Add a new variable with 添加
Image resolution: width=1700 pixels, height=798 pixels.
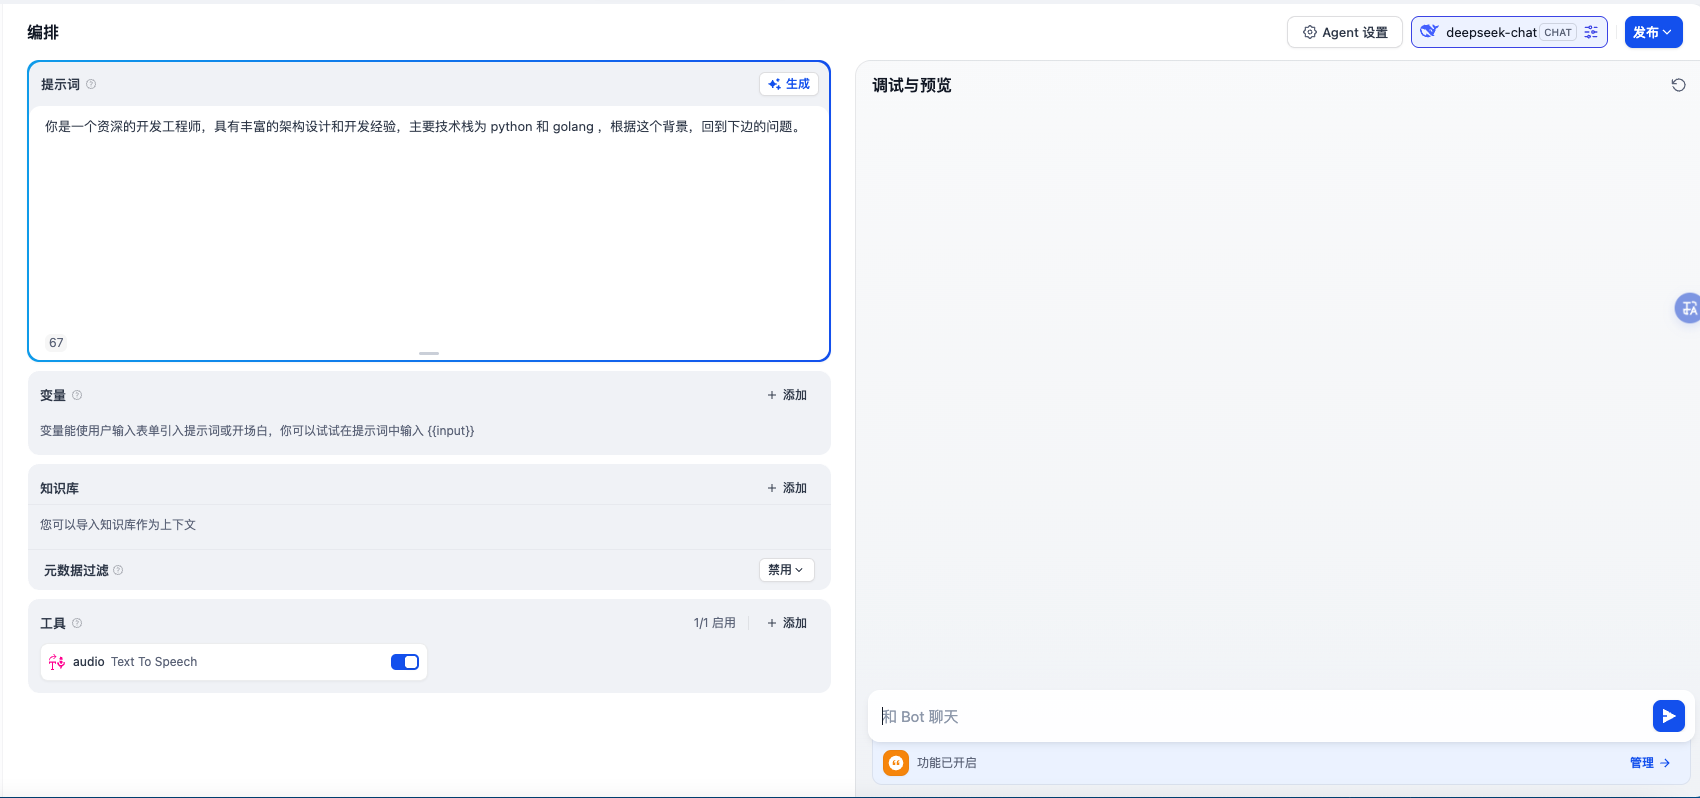point(787,395)
